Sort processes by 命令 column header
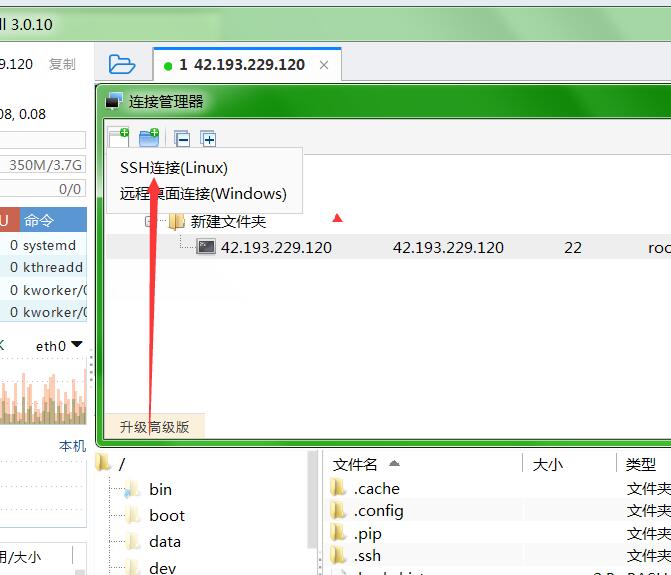 40,220
